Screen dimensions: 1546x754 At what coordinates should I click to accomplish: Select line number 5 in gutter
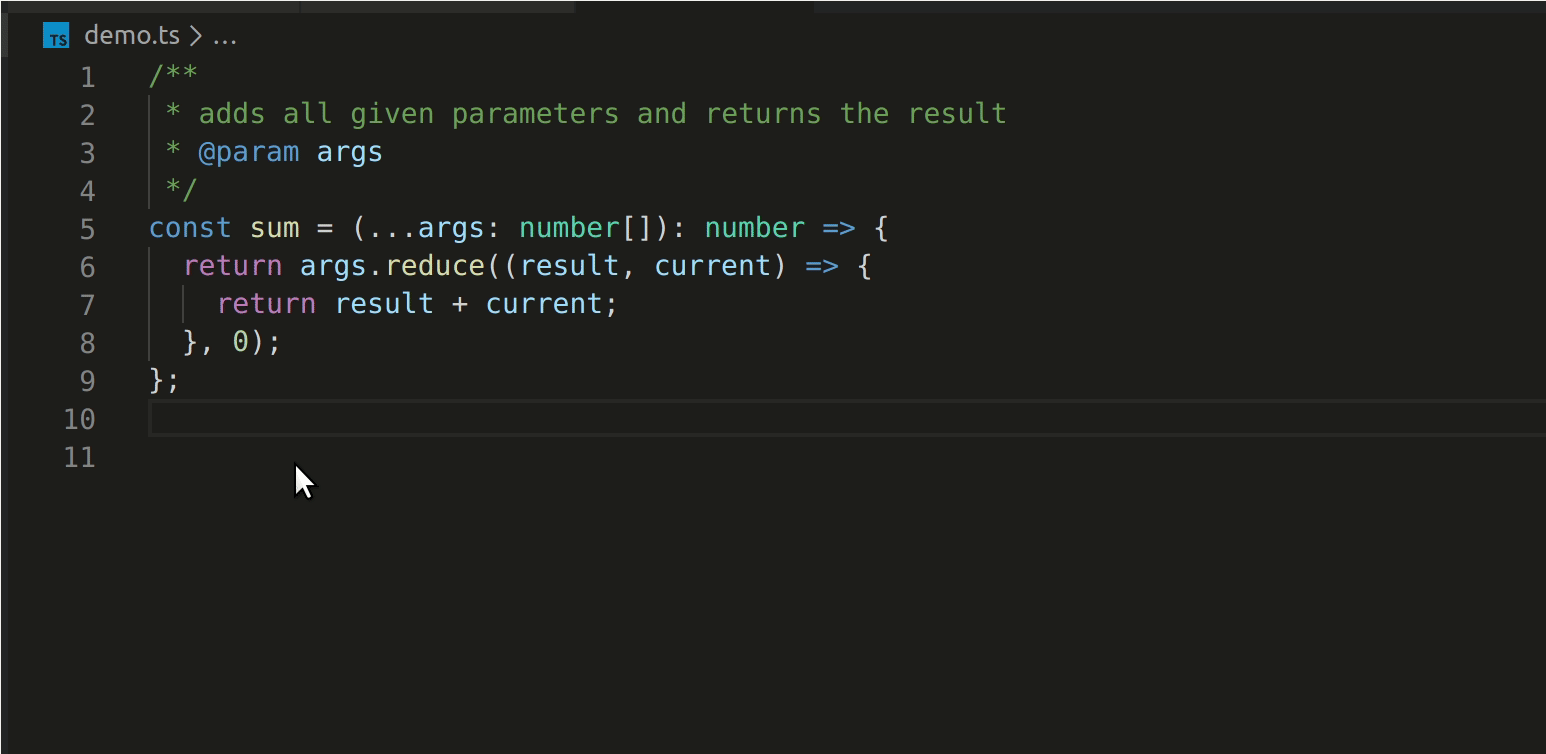pos(88,229)
